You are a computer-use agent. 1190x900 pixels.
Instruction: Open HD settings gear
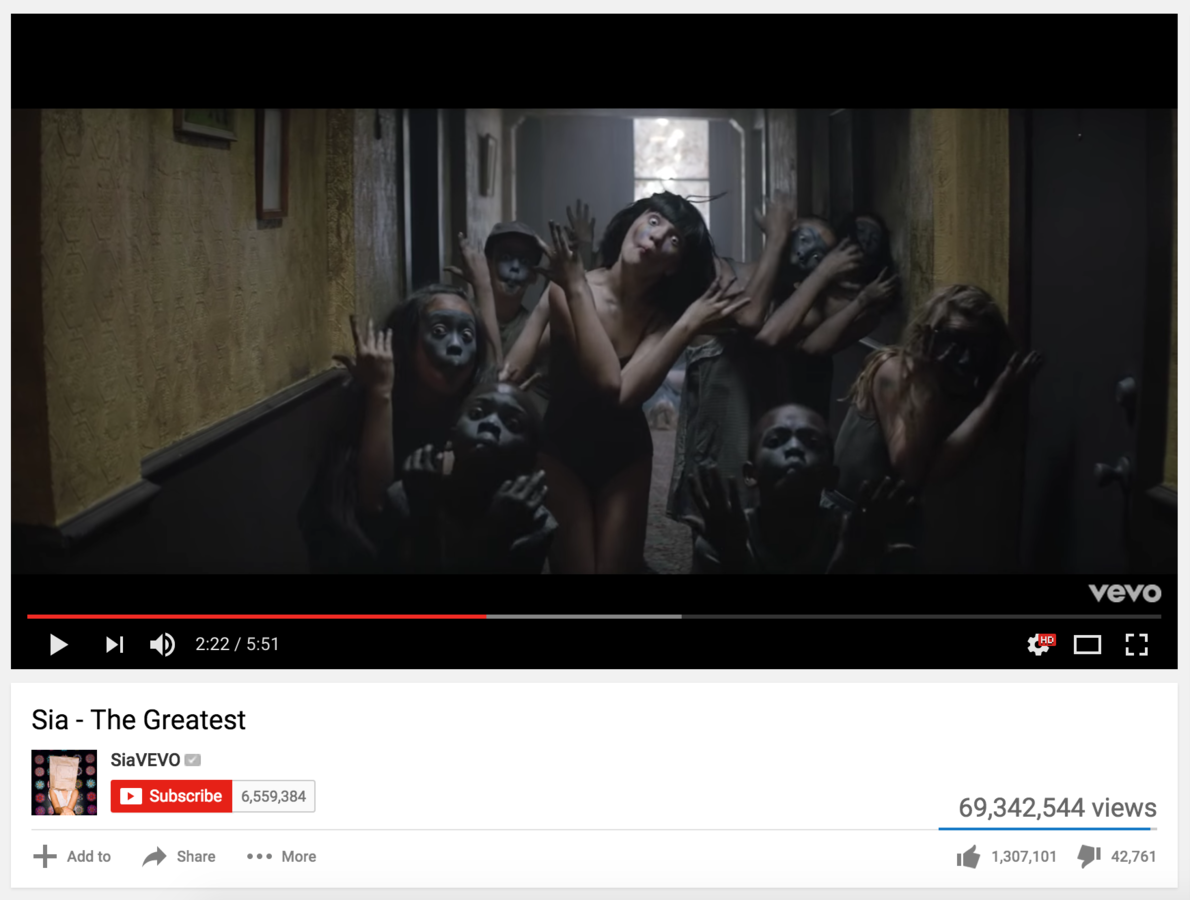1040,644
